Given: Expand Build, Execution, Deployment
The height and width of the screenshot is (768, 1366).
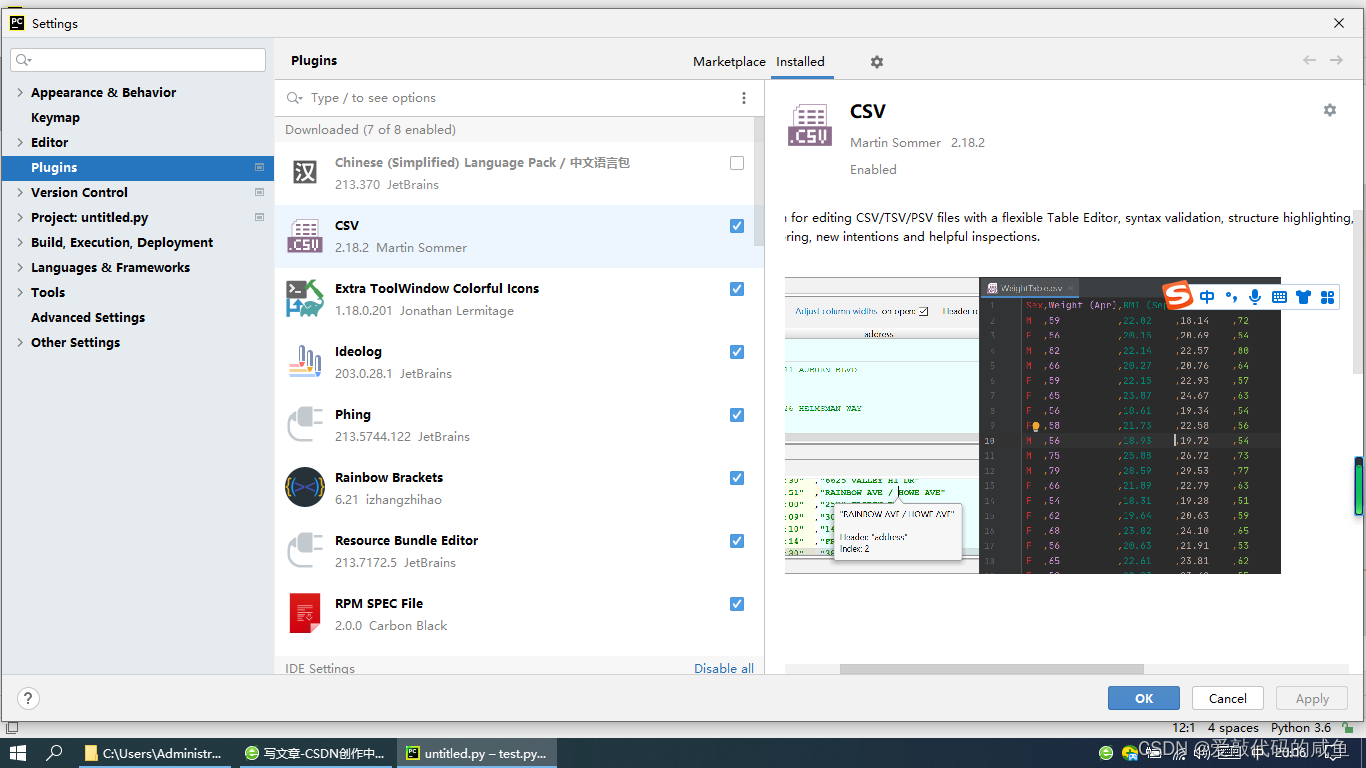Looking at the screenshot, I should tap(20, 242).
